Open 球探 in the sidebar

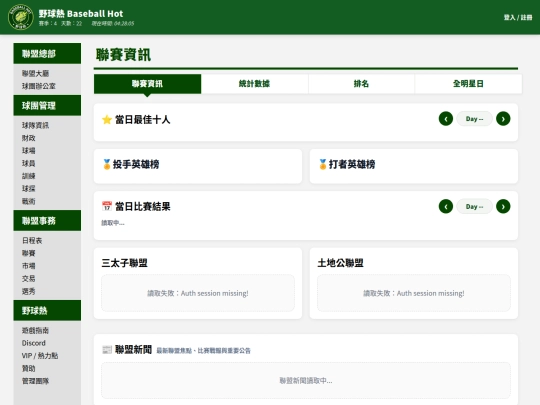point(29,189)
